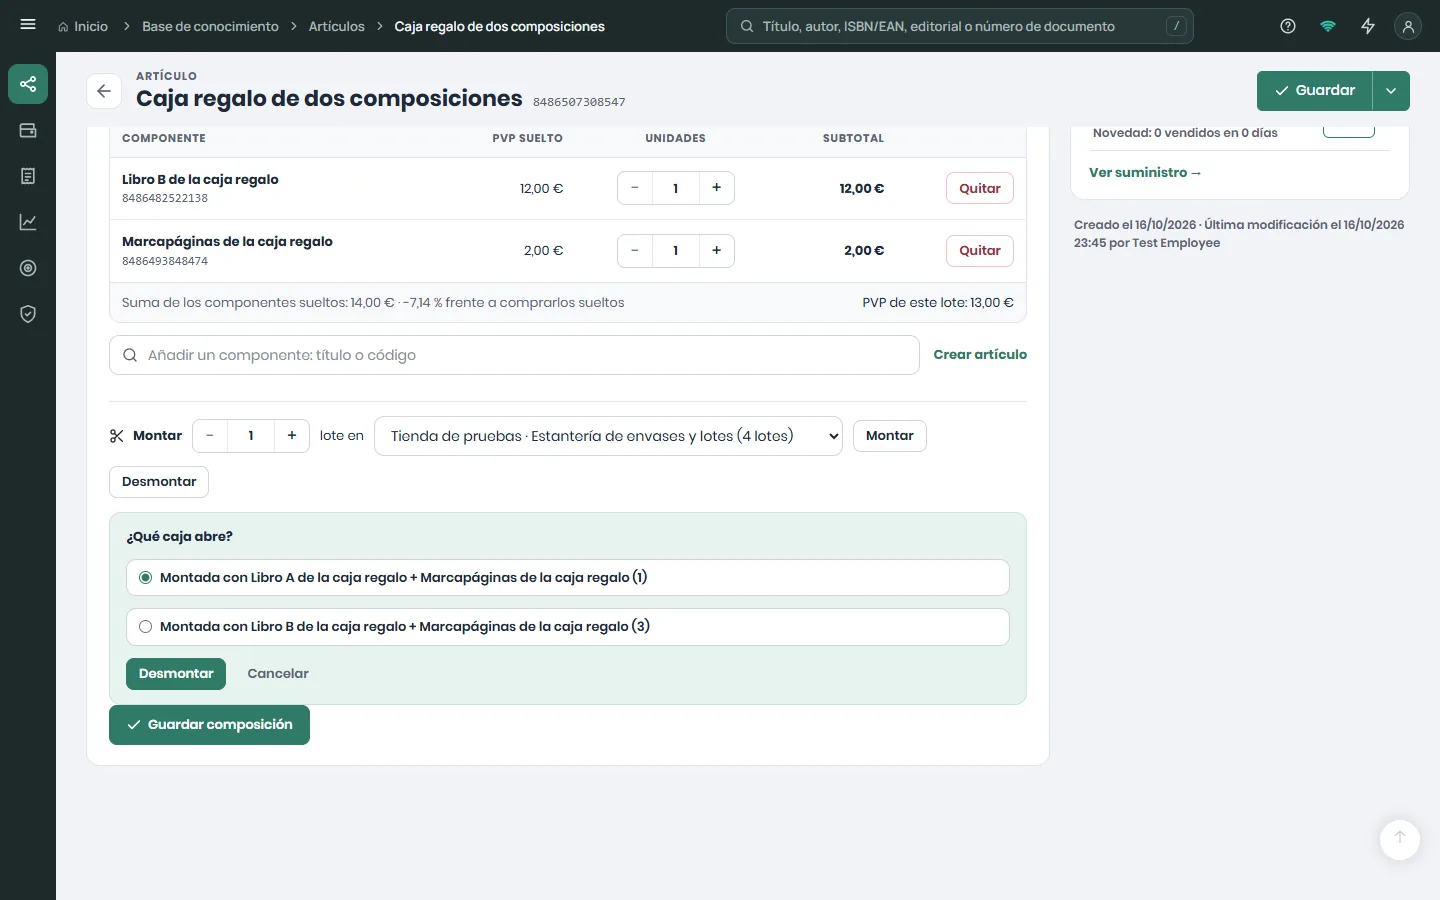Viewport: 1440px width, 900px height.
Task: Open the lightning quick actions icon
Action: click(x=1368, y=26)
